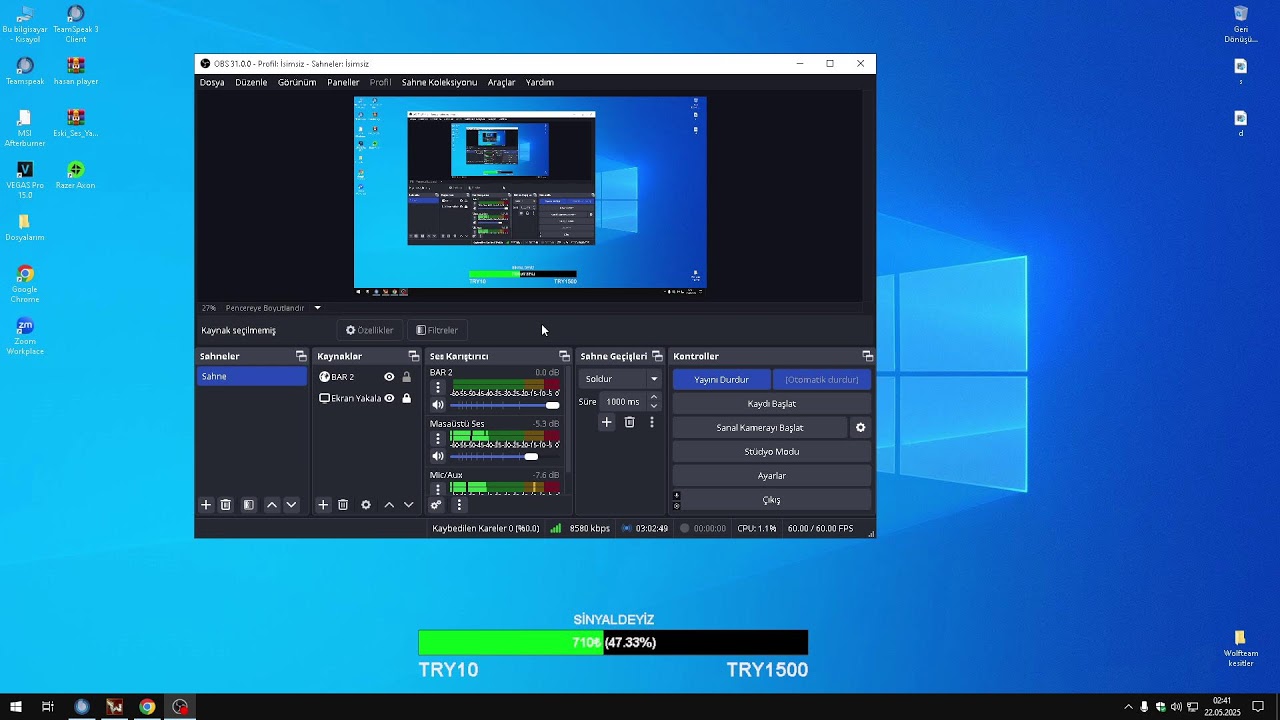Delete the selected scene with trash icon
1280x720 pixels.
coord(226,505)
